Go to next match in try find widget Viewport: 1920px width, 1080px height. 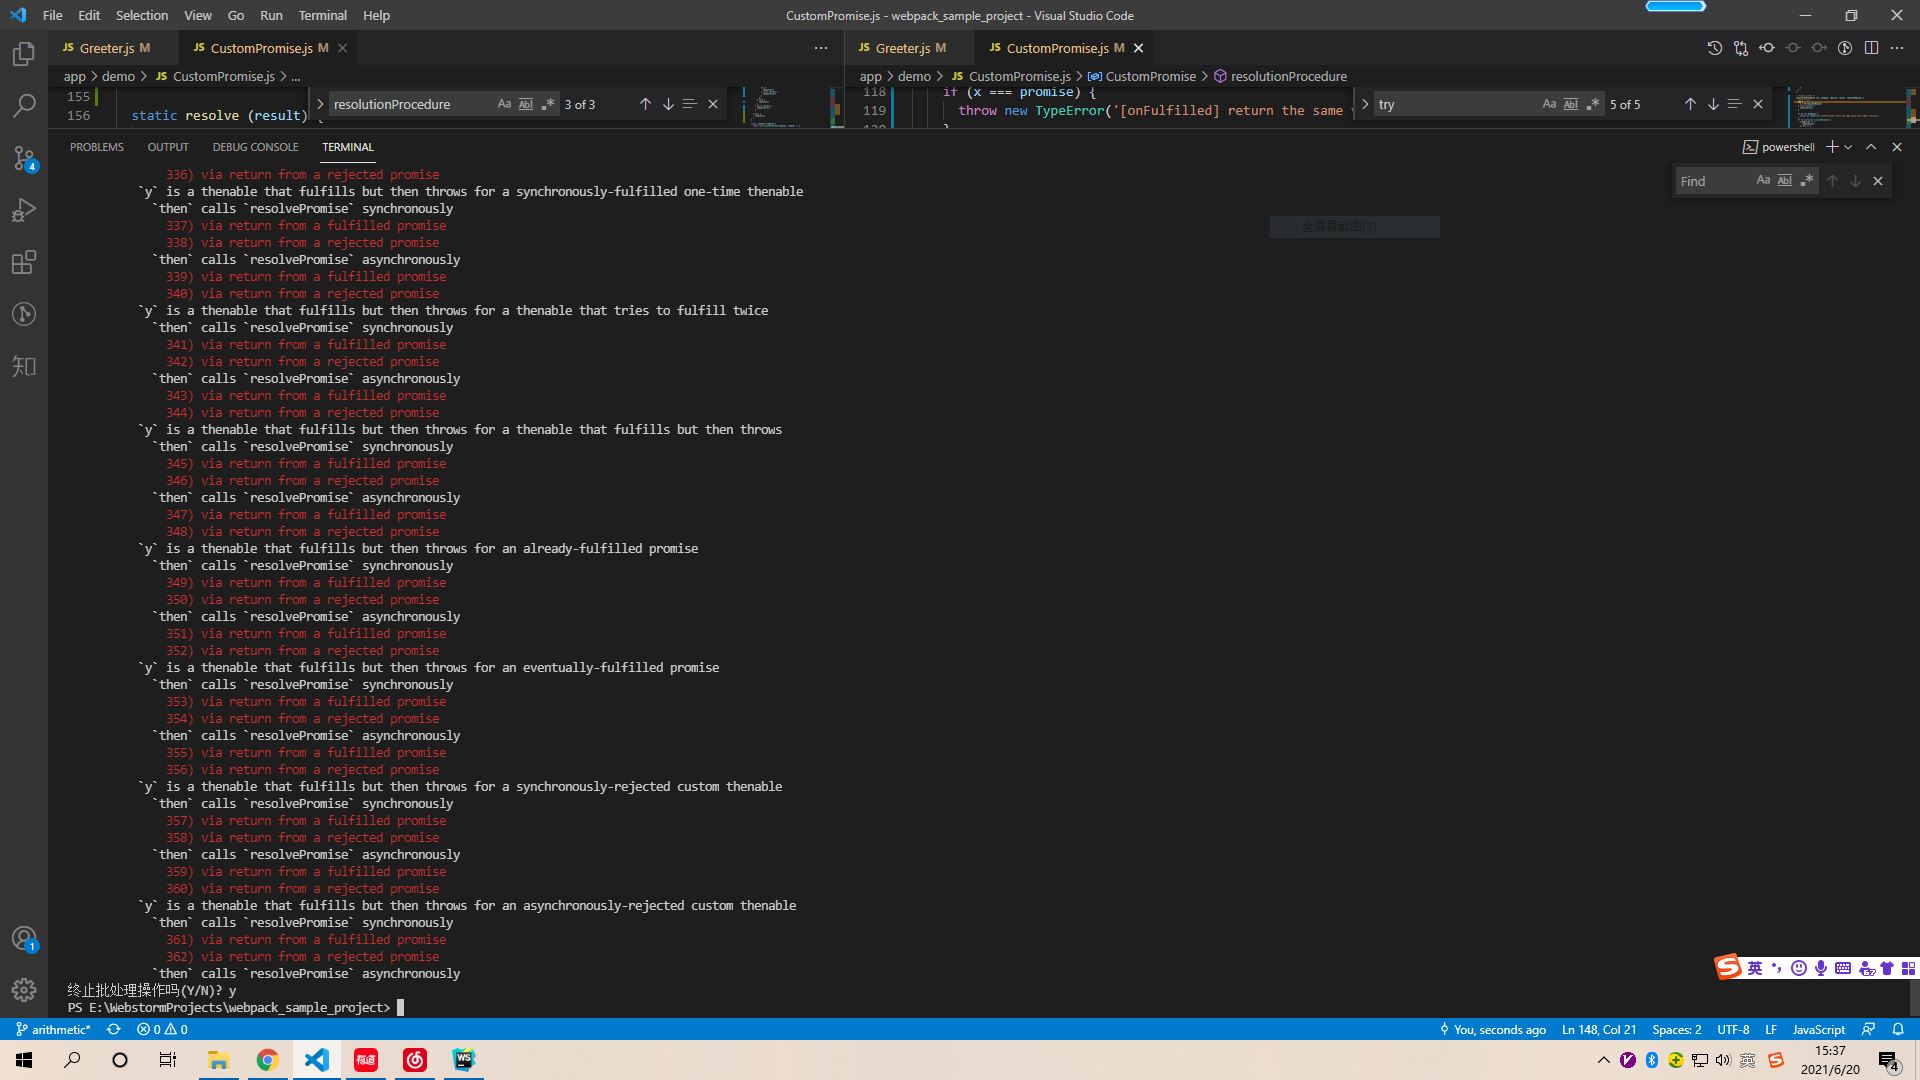1713,104
